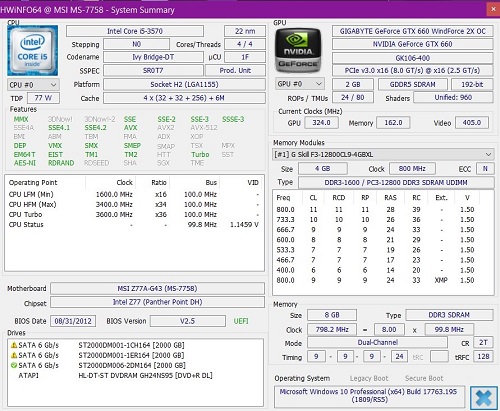The width and height of the screenshot is (500, 411).
Task: Click the Intel Z77 (Panther Point DH) chipset field
Action: [157, 302]
